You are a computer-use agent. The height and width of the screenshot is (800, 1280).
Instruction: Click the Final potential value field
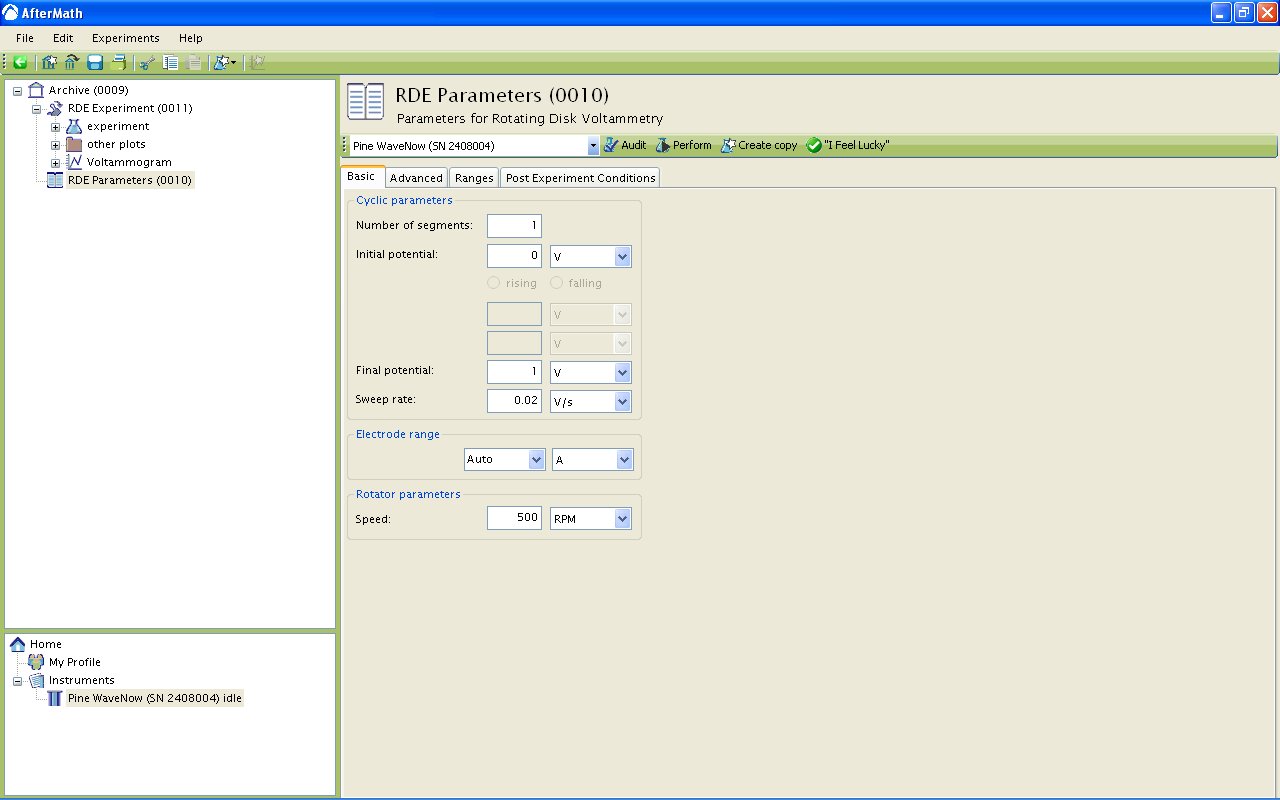[514, 372]
